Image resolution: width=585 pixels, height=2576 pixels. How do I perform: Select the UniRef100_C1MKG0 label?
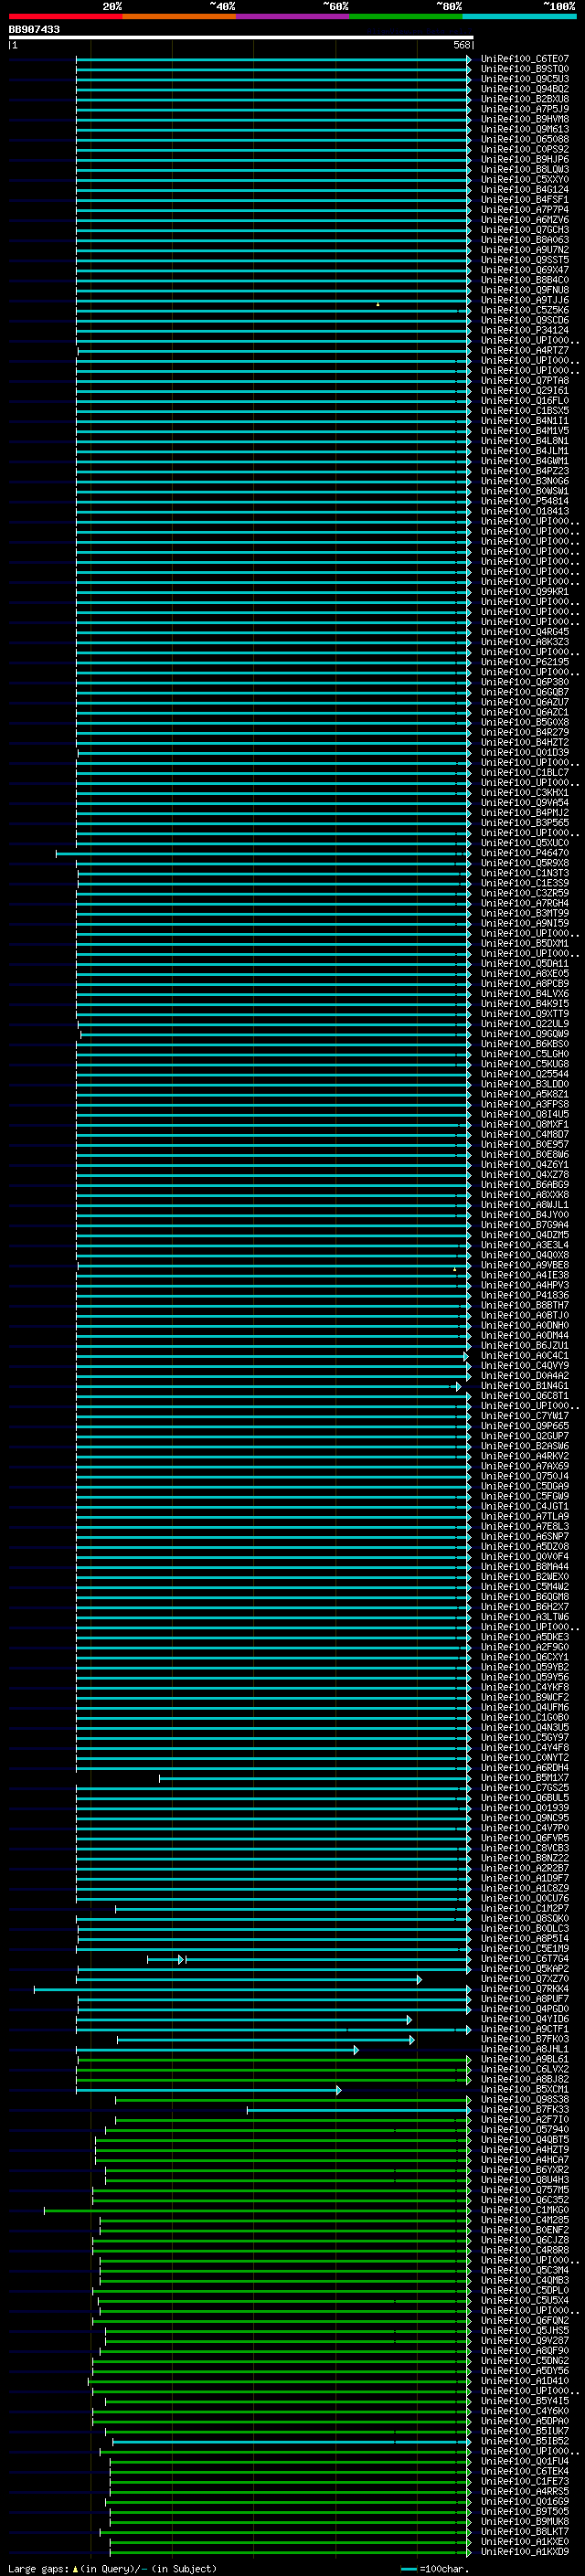pyautogui.click(x=524, y=2210)
